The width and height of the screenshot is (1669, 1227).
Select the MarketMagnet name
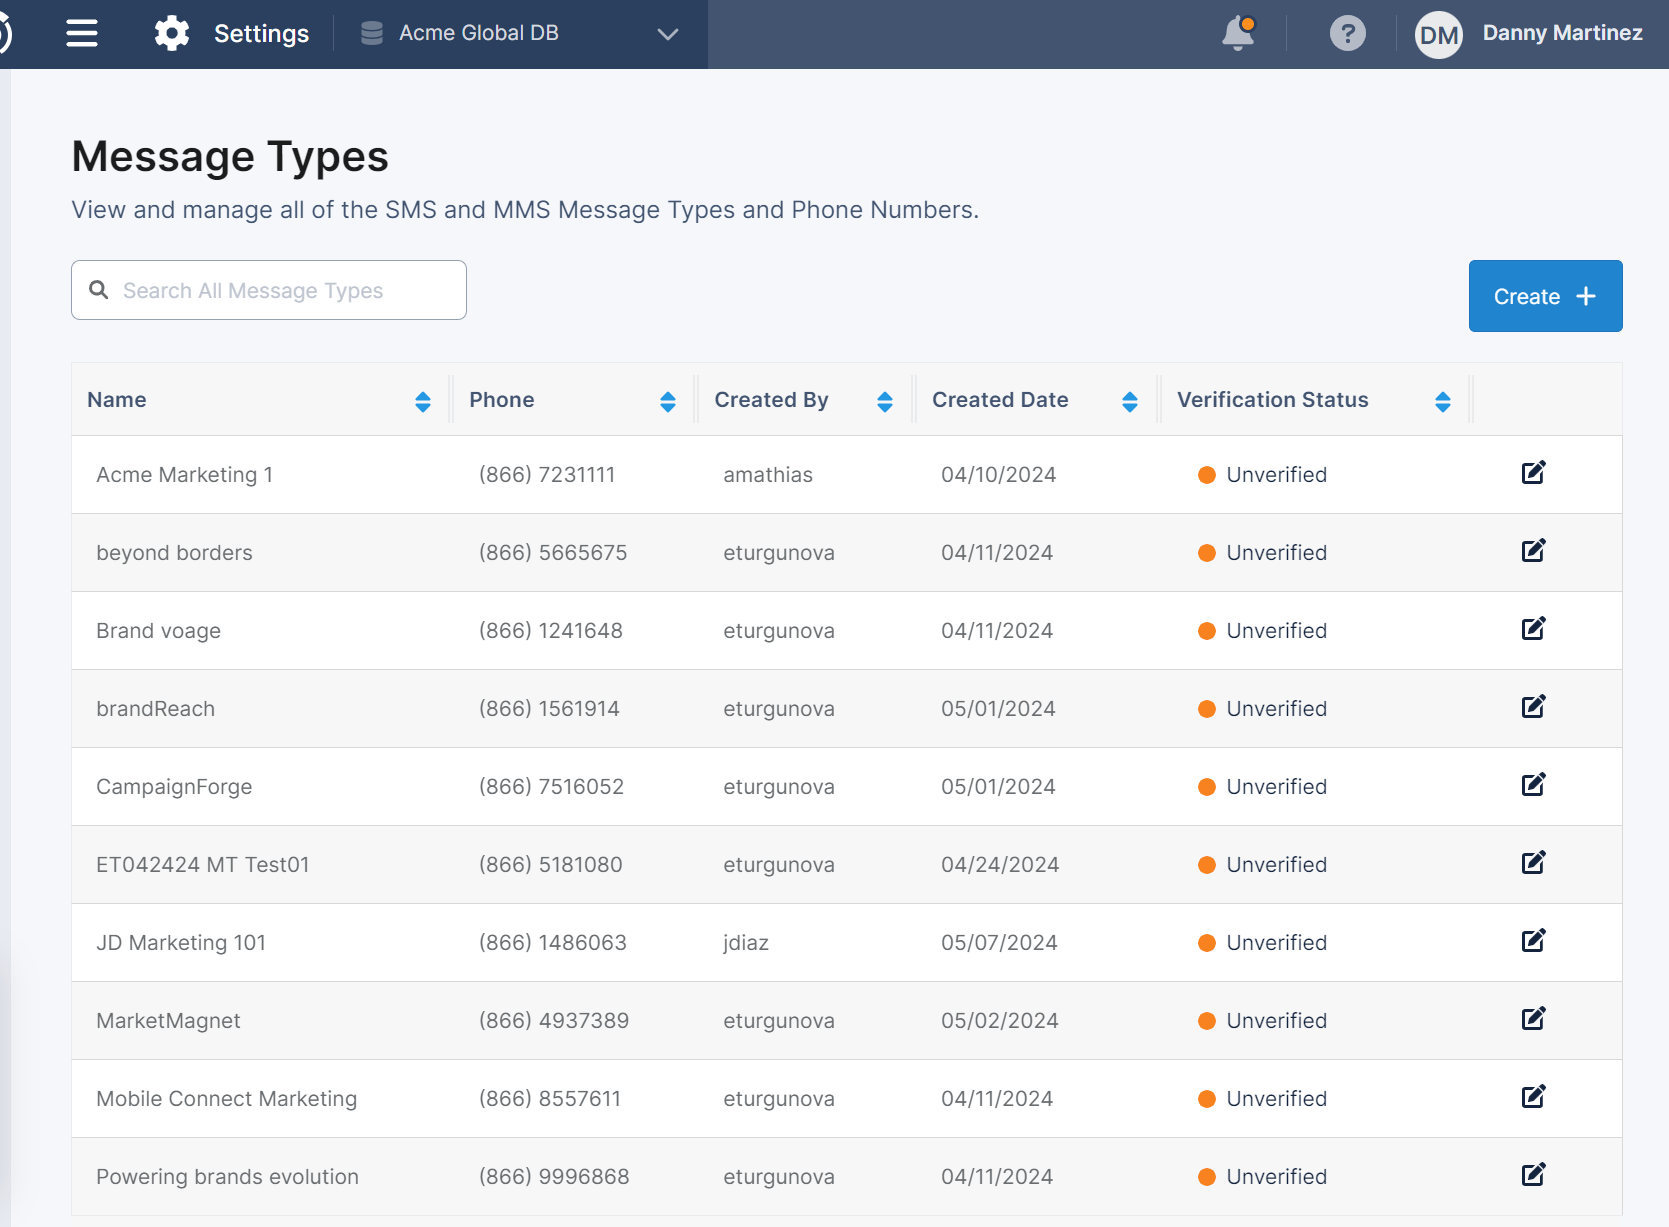(168, 1021)
